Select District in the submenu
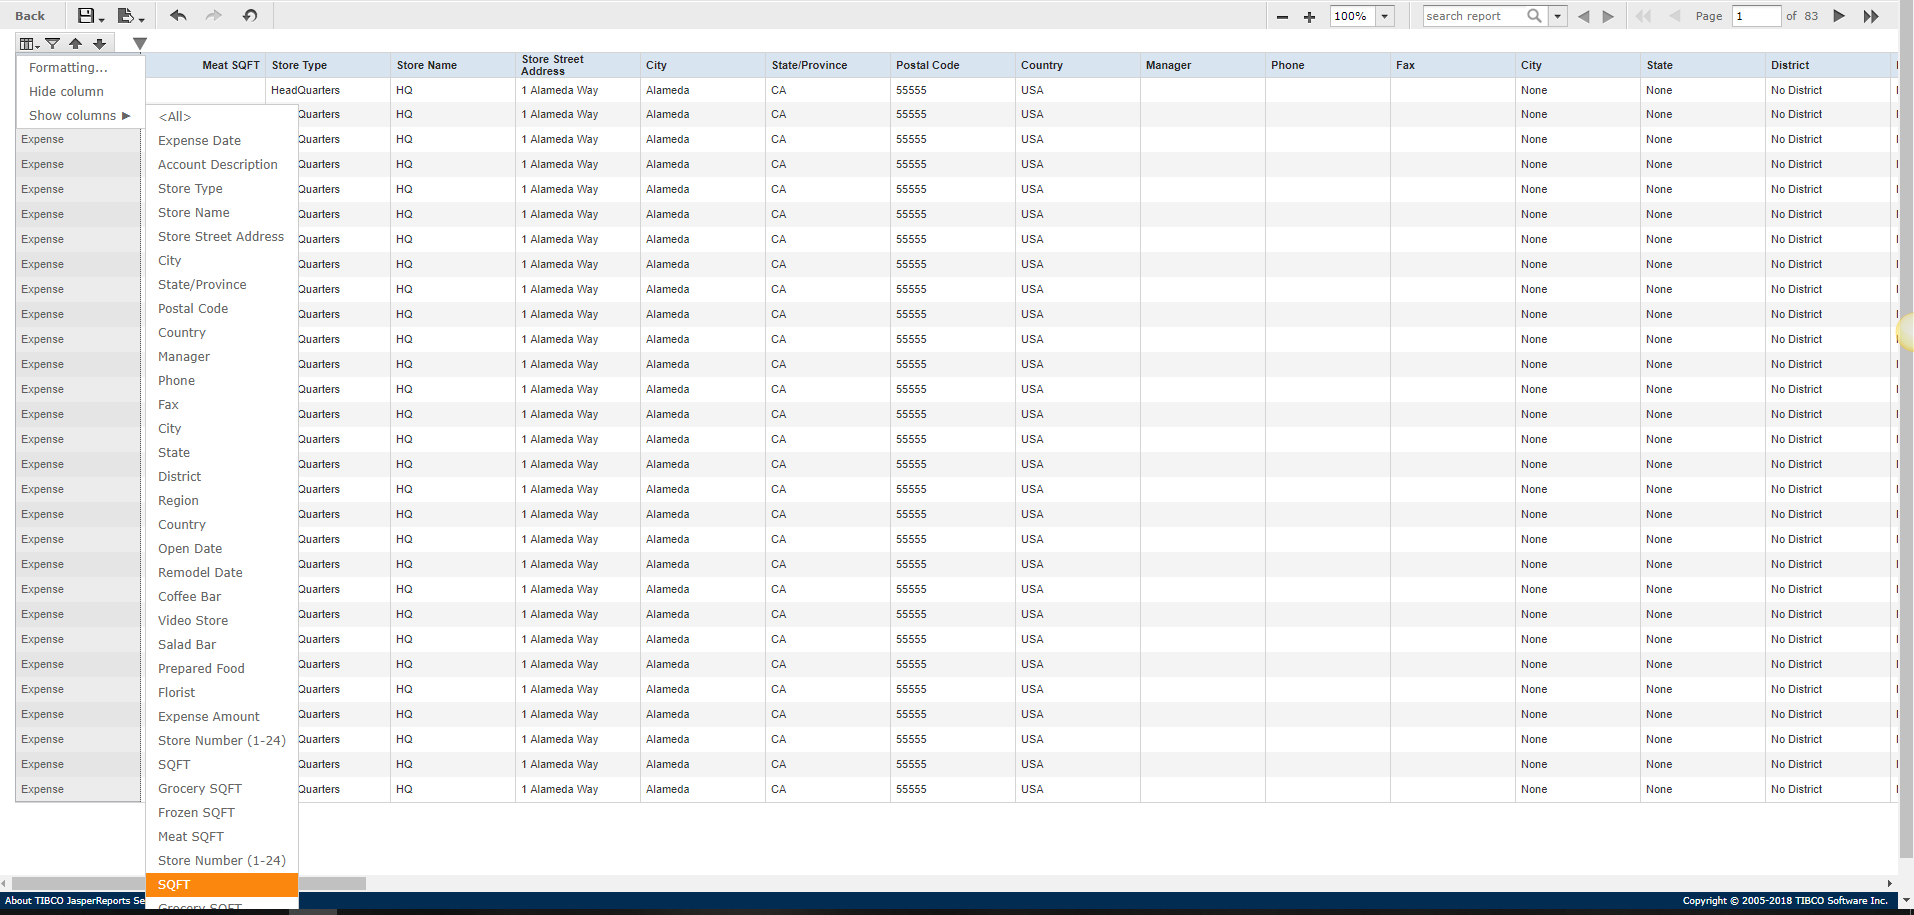Image resolution: width=1914 pixels, height=915 pixels. pos(222,477)
